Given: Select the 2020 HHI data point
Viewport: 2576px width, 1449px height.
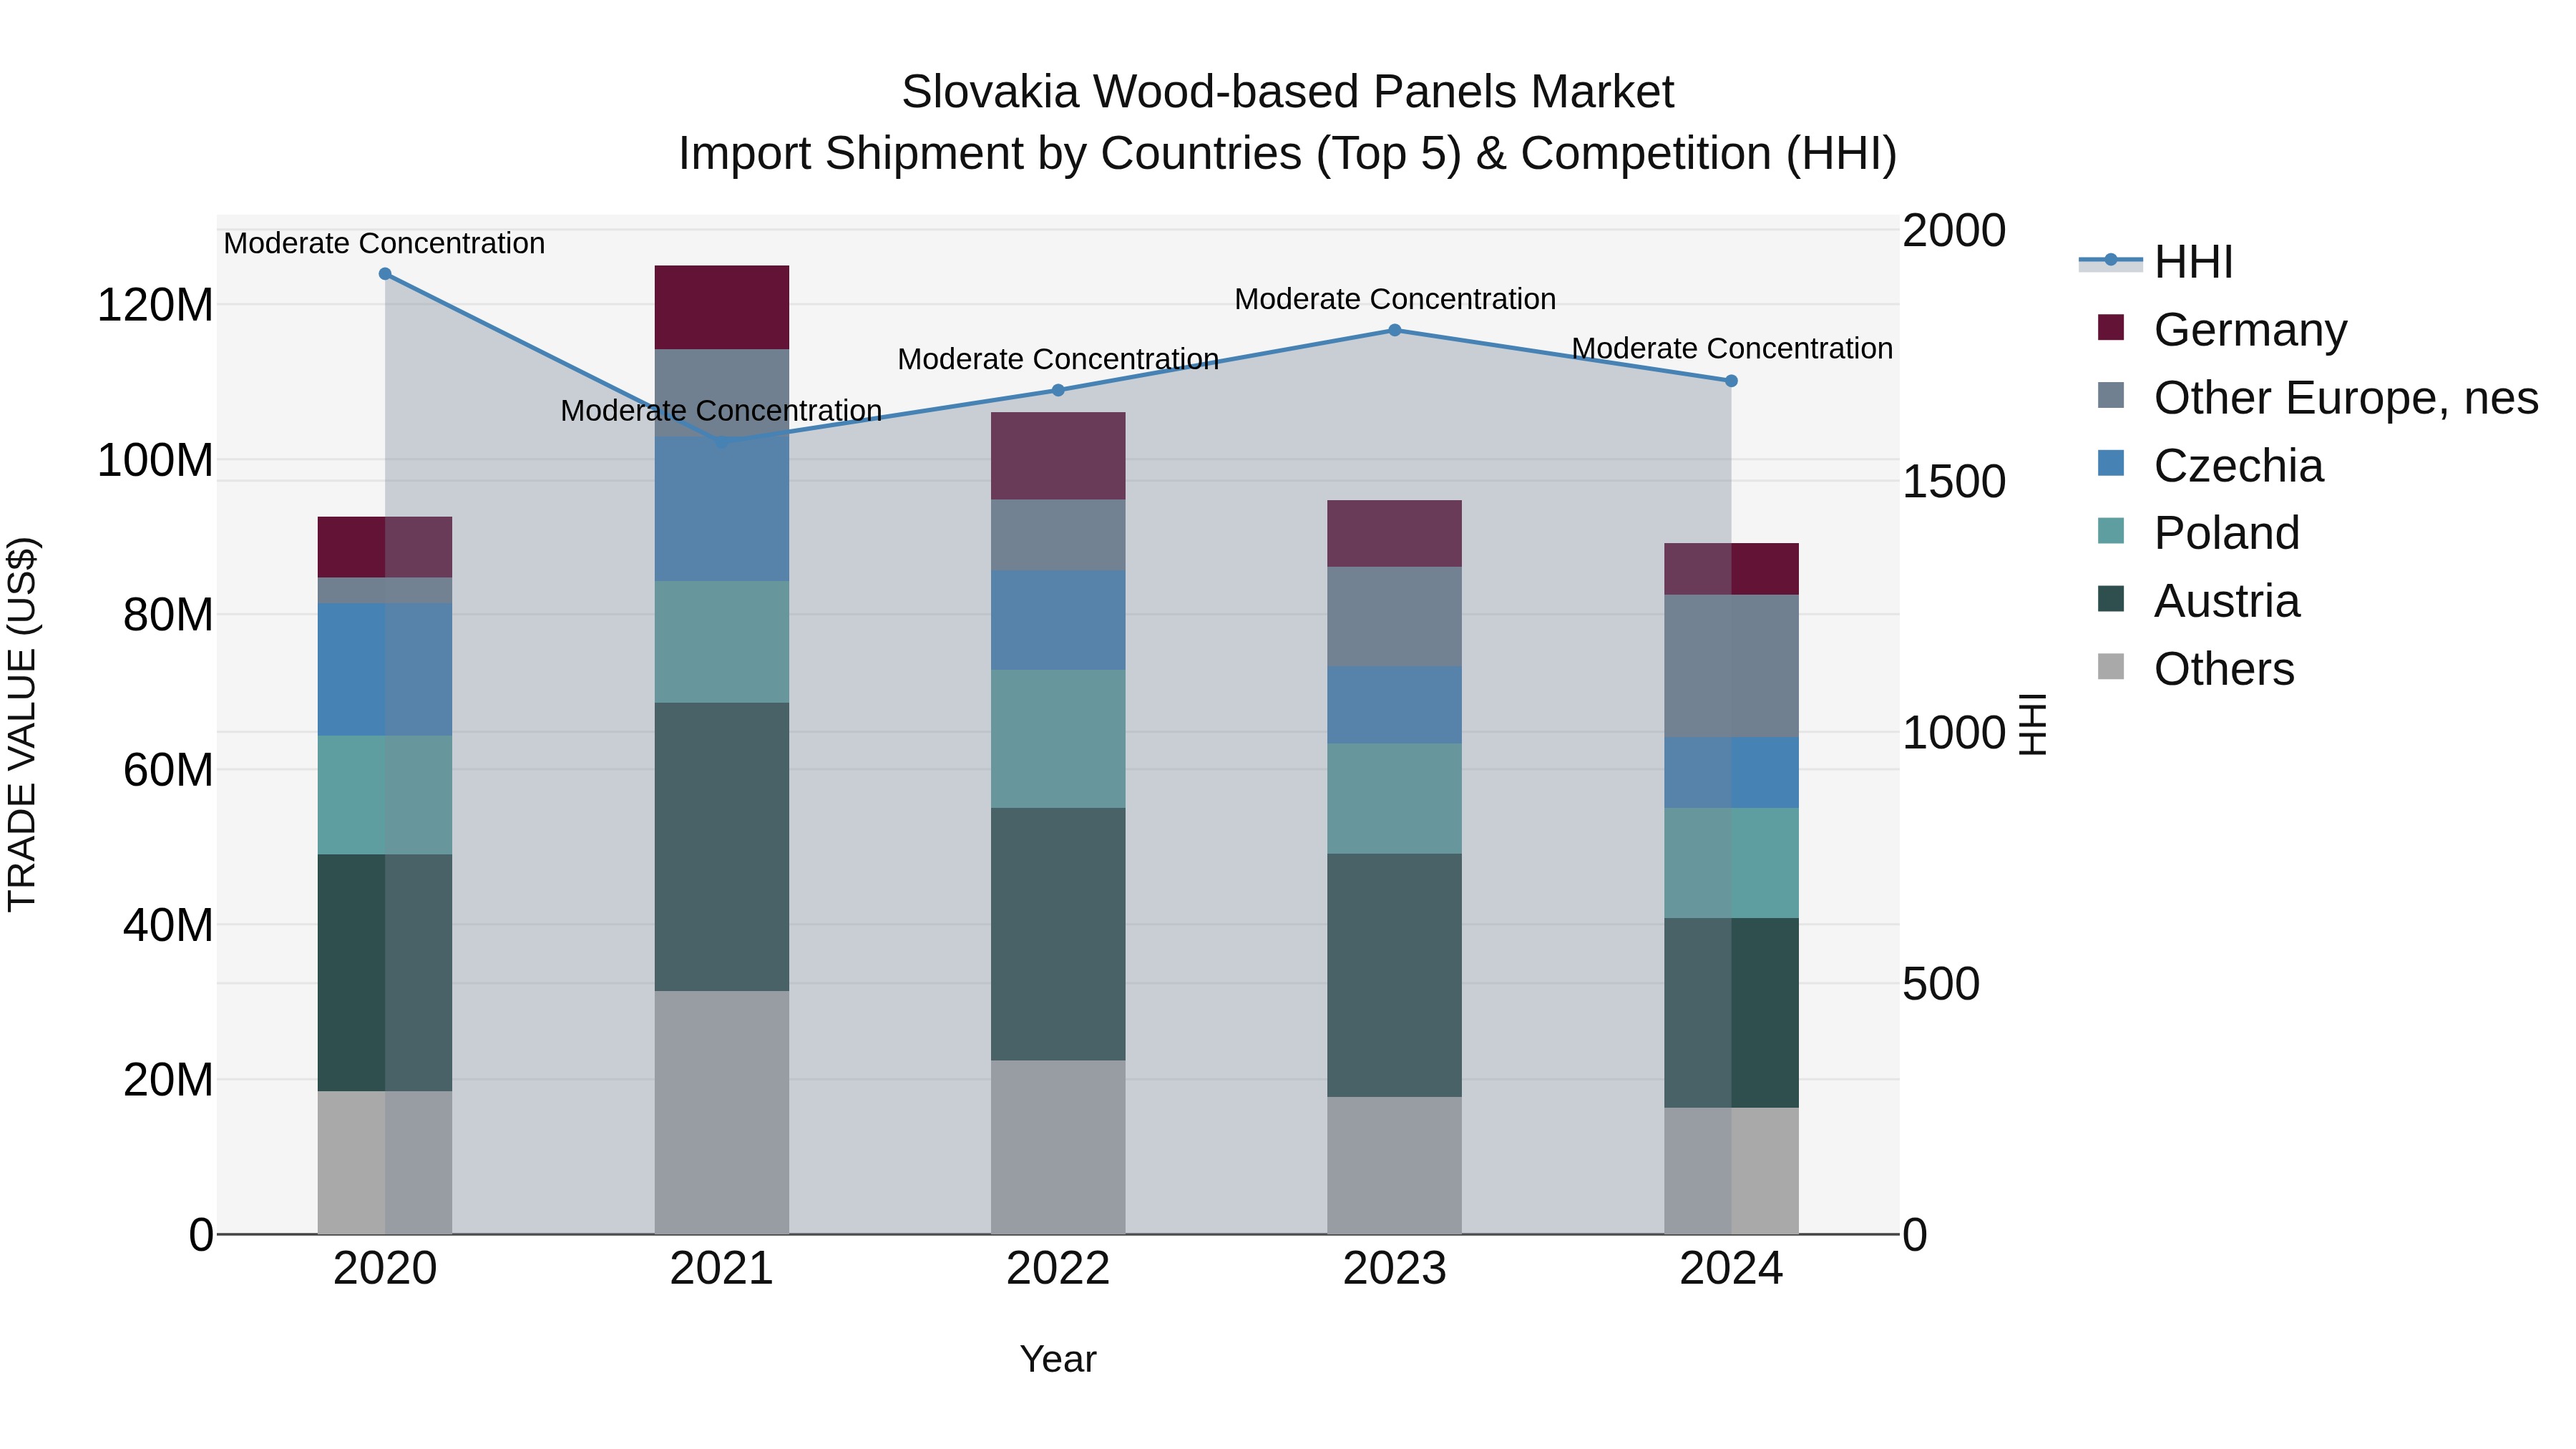Looking at the screenshot, I should tap(385, 274).
